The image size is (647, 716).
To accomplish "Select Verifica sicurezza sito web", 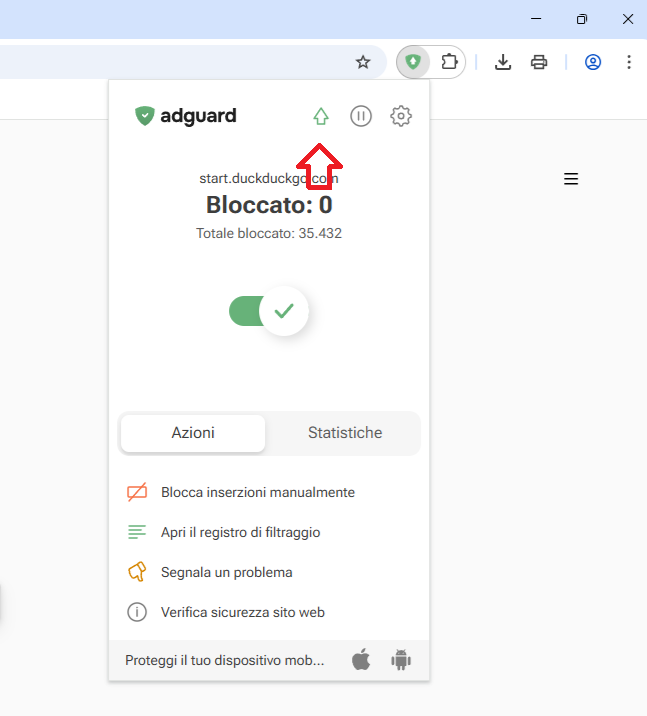I will 242,612.
